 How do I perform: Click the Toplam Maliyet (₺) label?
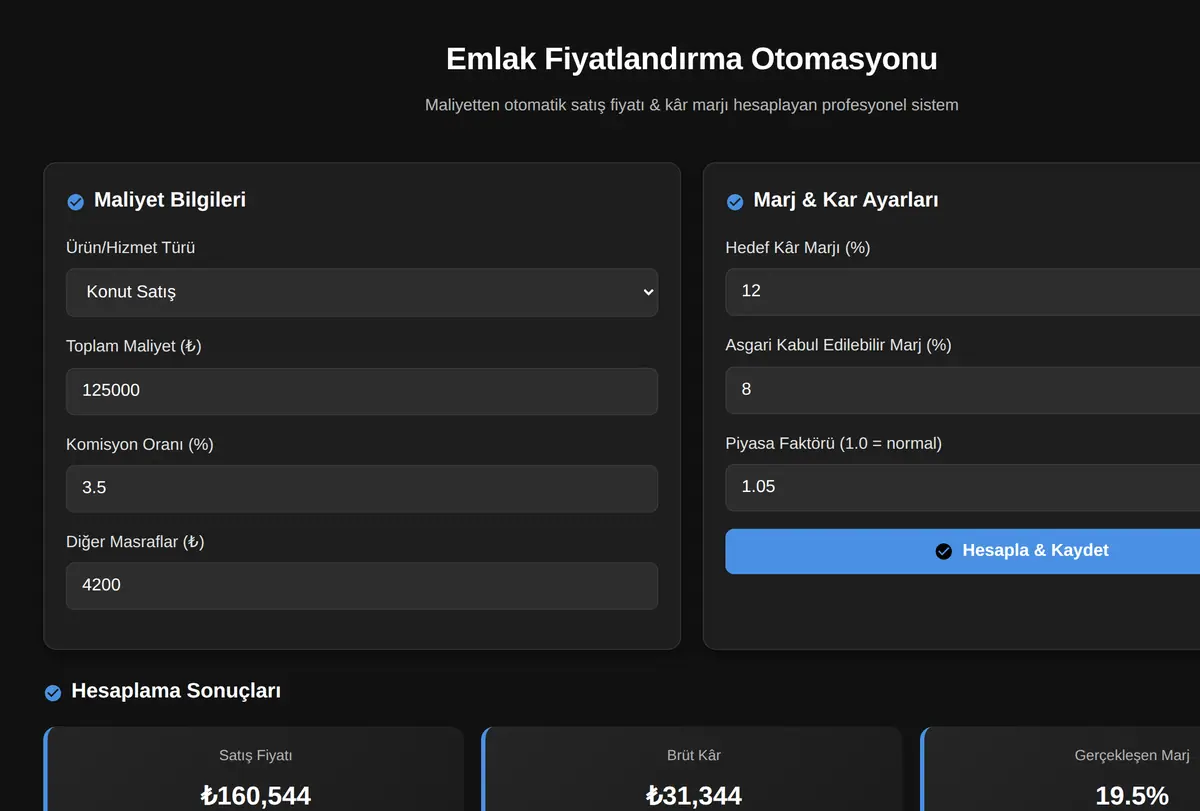point(134,347)
